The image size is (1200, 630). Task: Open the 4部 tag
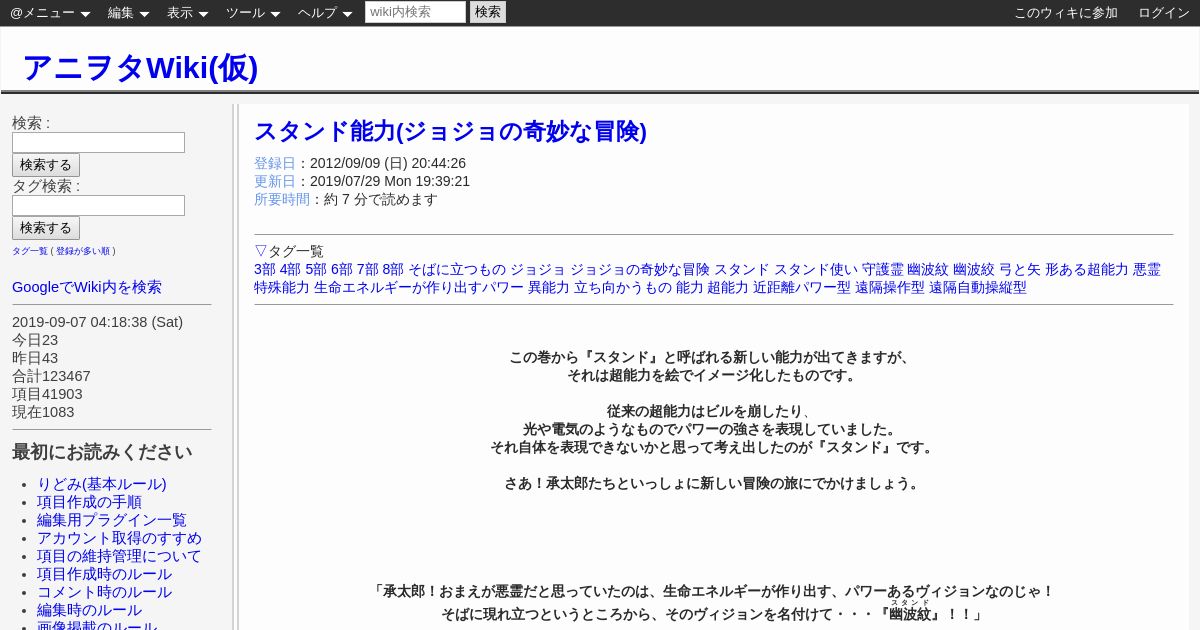tap(290, 269)
